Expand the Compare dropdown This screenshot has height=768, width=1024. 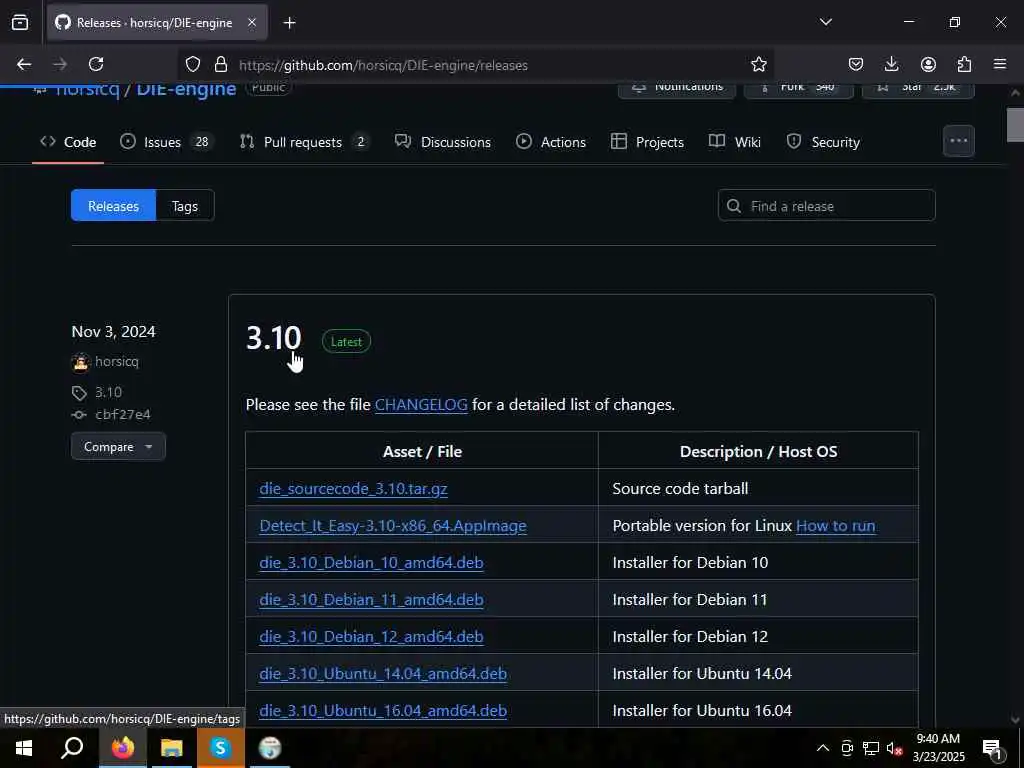click(x=118, y=447)
